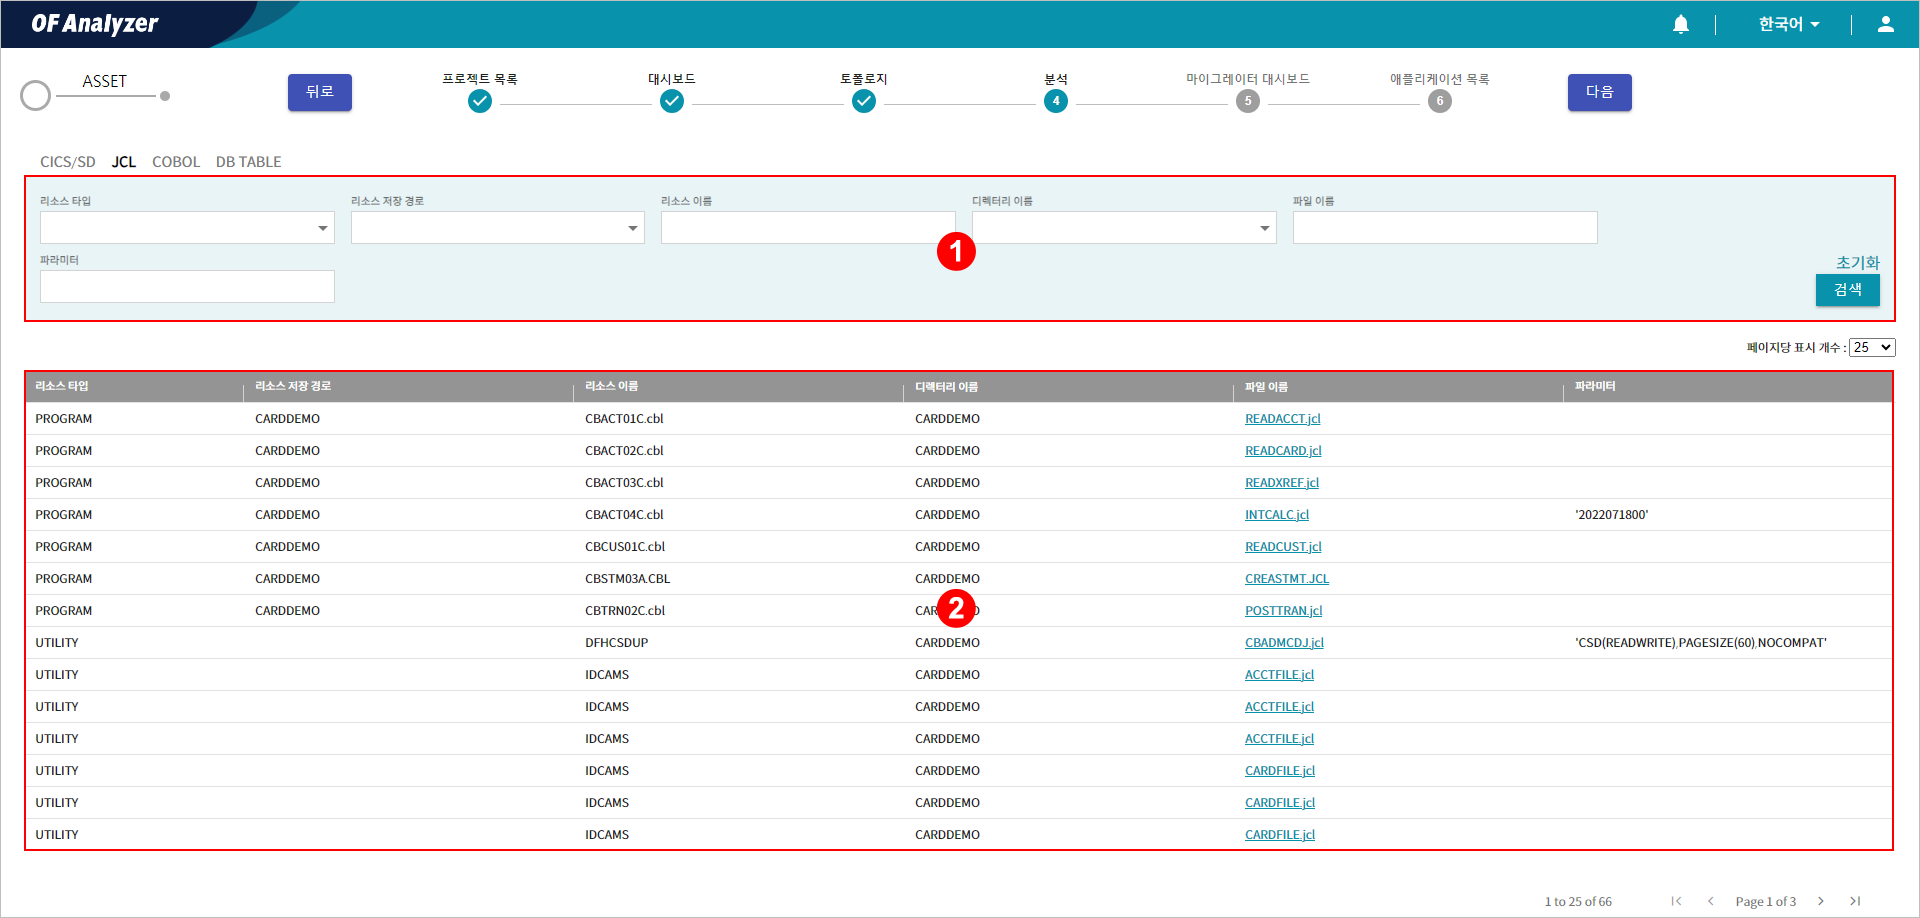Switch to the JCL tab
Screen dimensions: 1920x918
point(124,162)
